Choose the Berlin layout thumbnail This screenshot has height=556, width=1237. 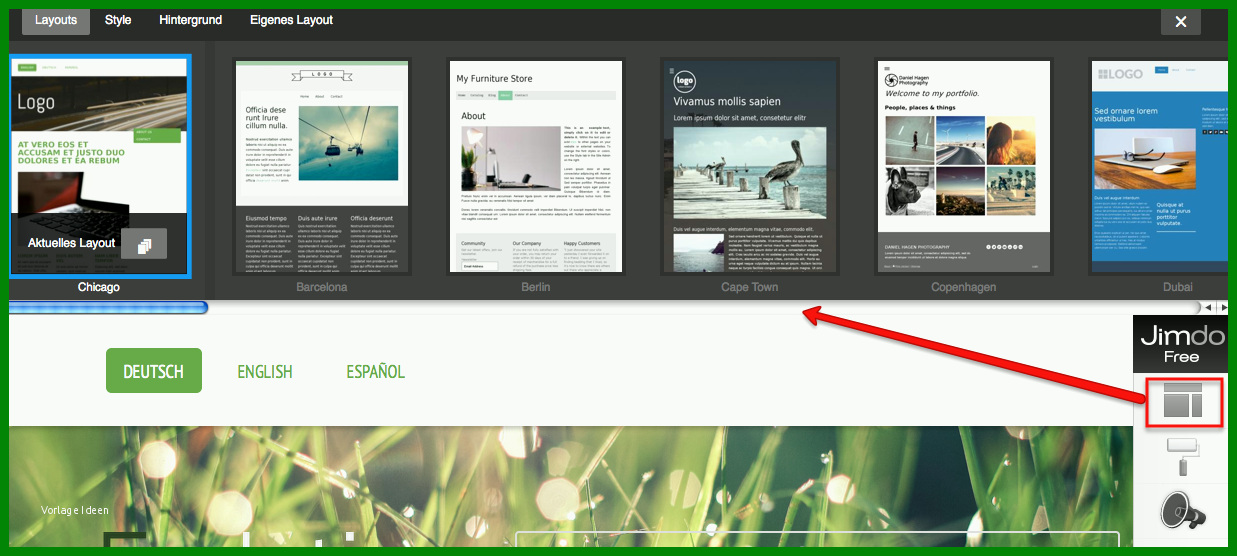[535, 166]
